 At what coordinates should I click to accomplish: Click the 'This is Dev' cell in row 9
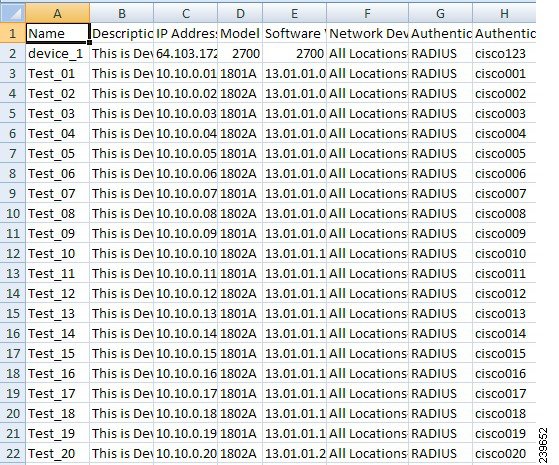click(x=122, y=193)
